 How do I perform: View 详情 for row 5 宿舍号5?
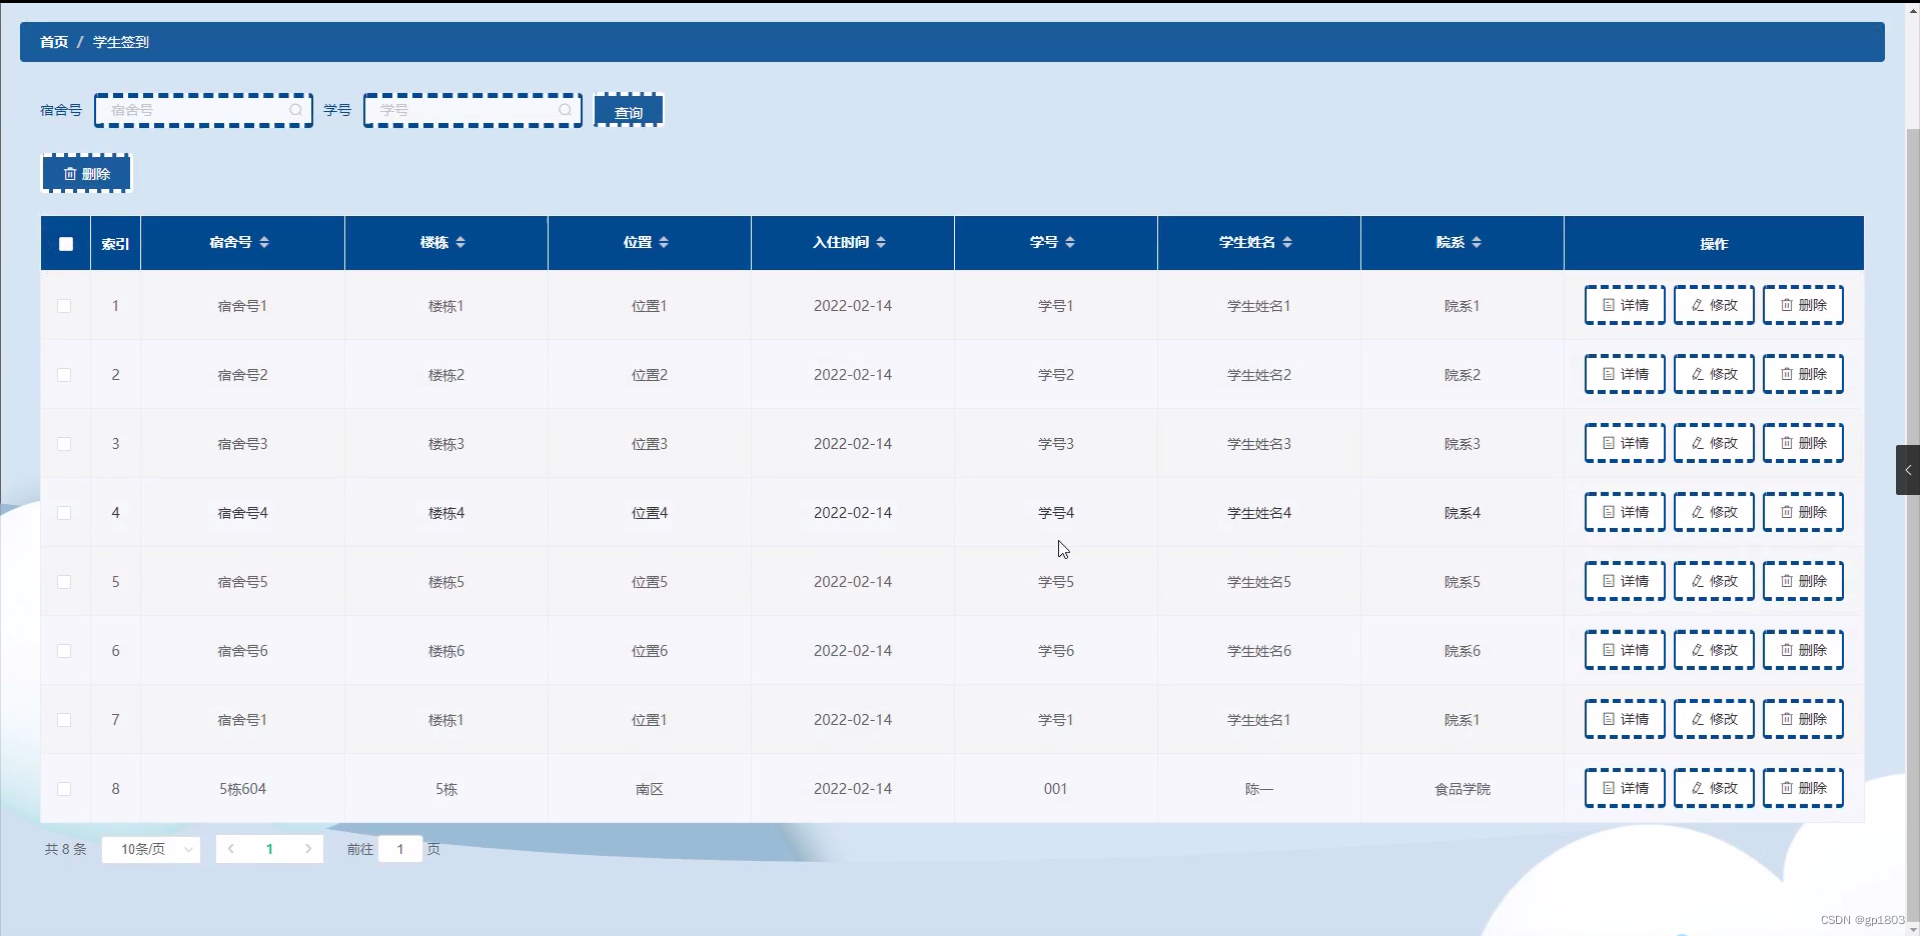coord(1623,581)
